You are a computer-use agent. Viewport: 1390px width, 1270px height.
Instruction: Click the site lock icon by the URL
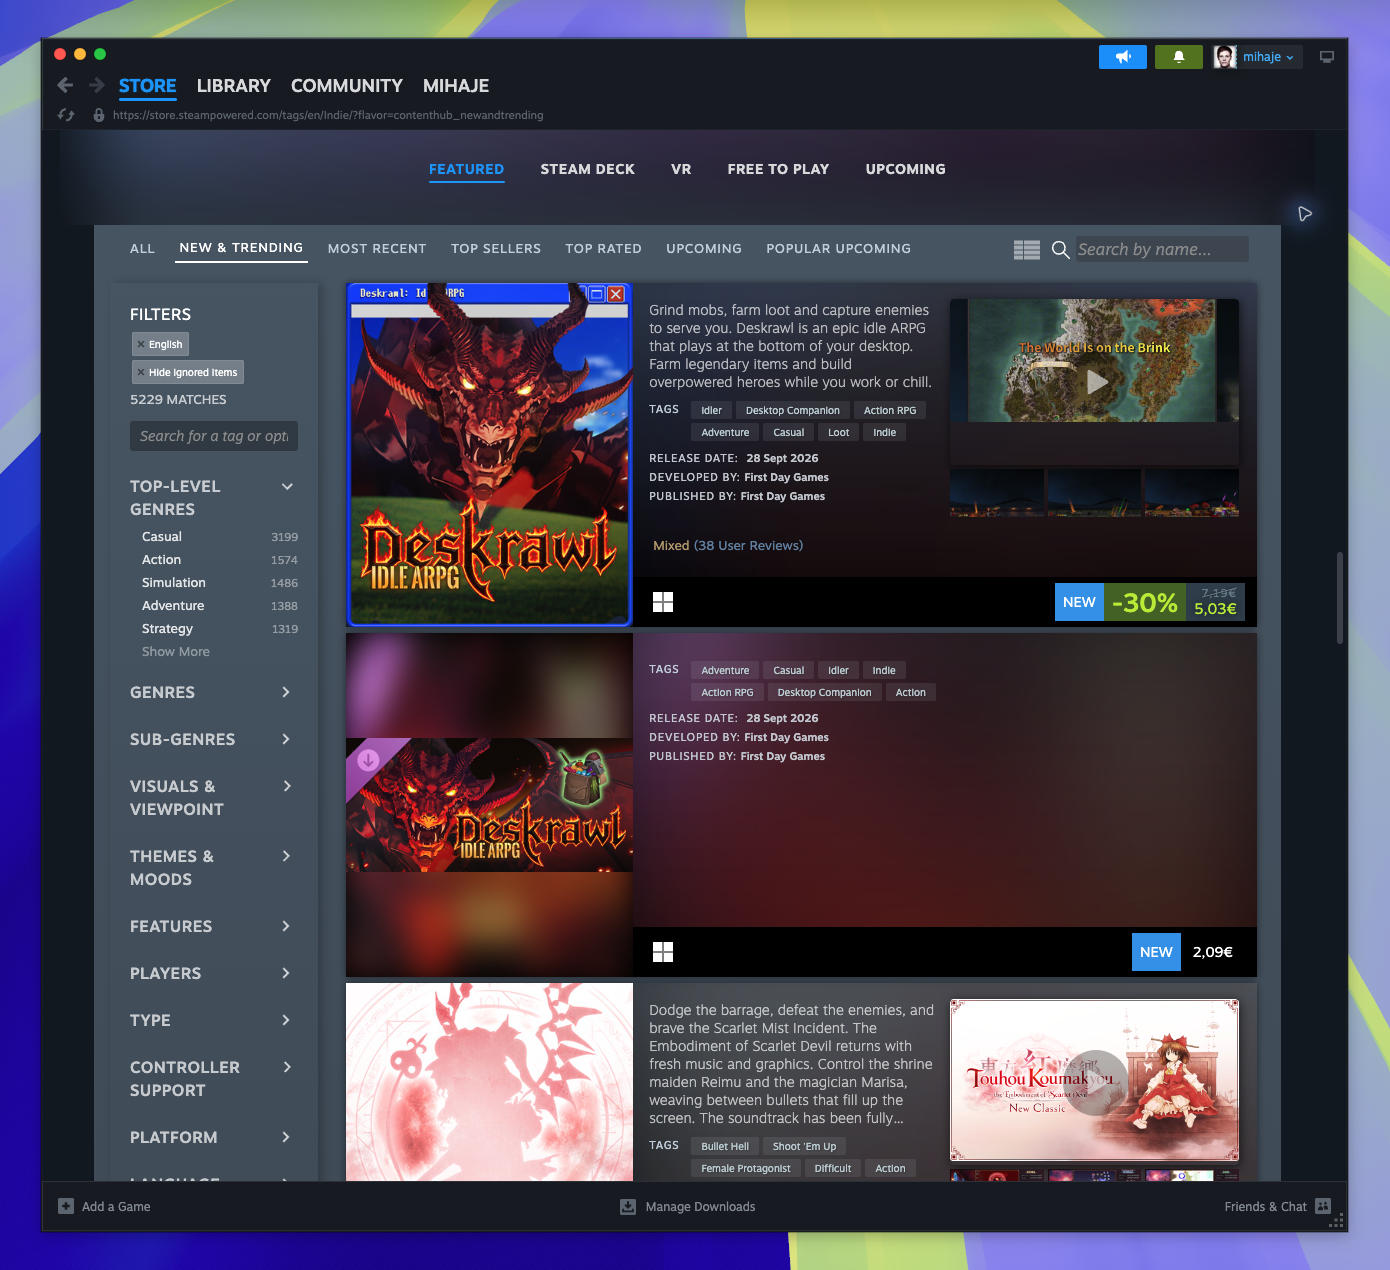click(99, 115)
